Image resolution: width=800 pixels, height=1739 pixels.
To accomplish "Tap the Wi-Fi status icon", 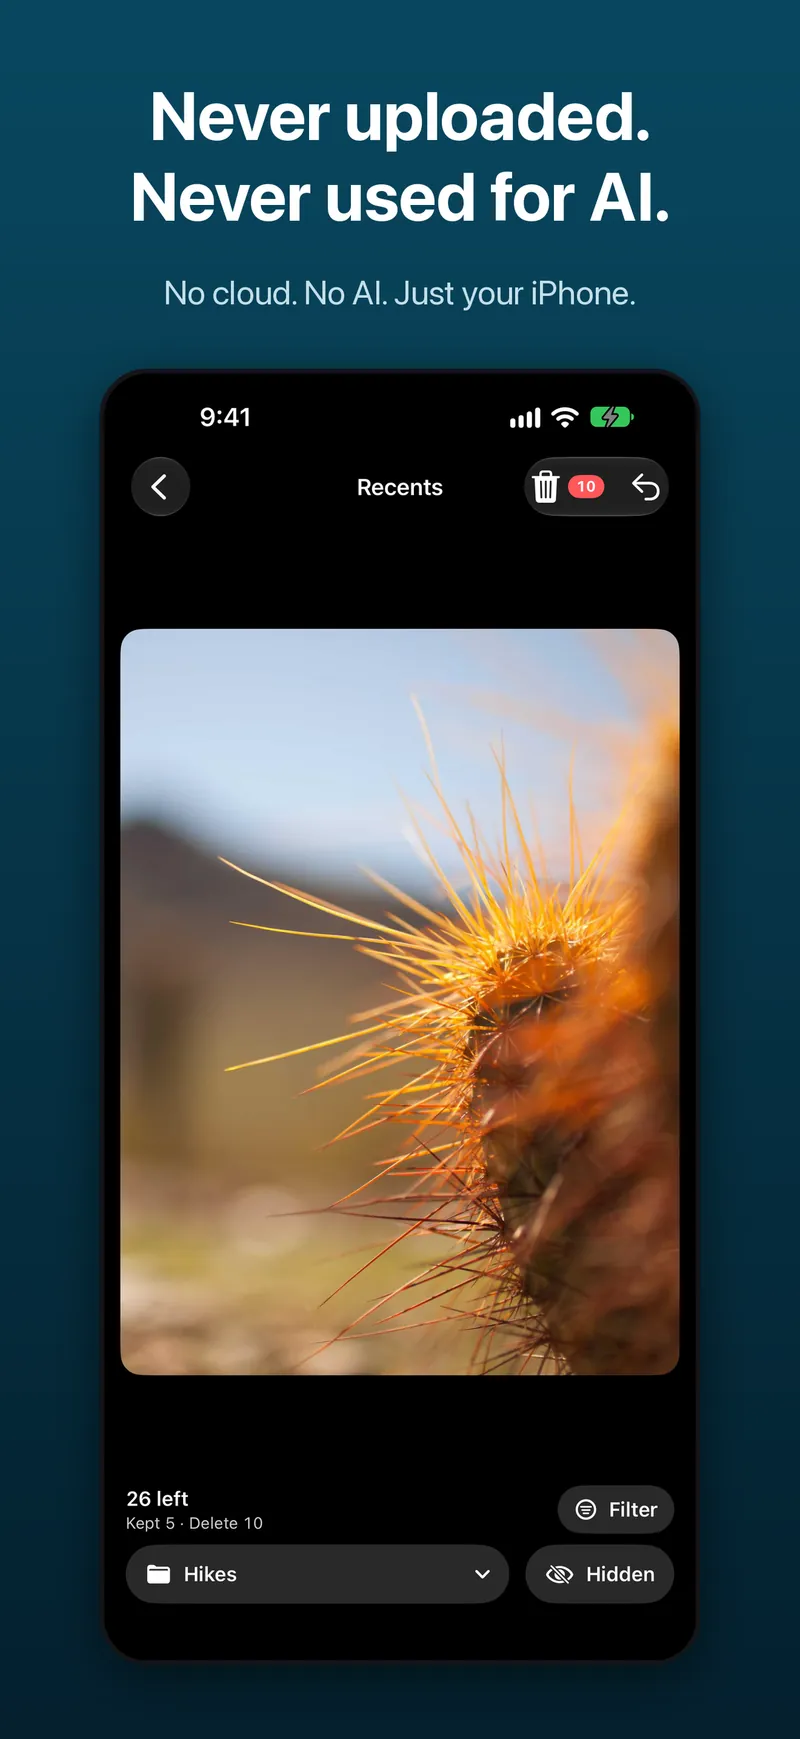I will pyautogui.click(x=565, y=417).
